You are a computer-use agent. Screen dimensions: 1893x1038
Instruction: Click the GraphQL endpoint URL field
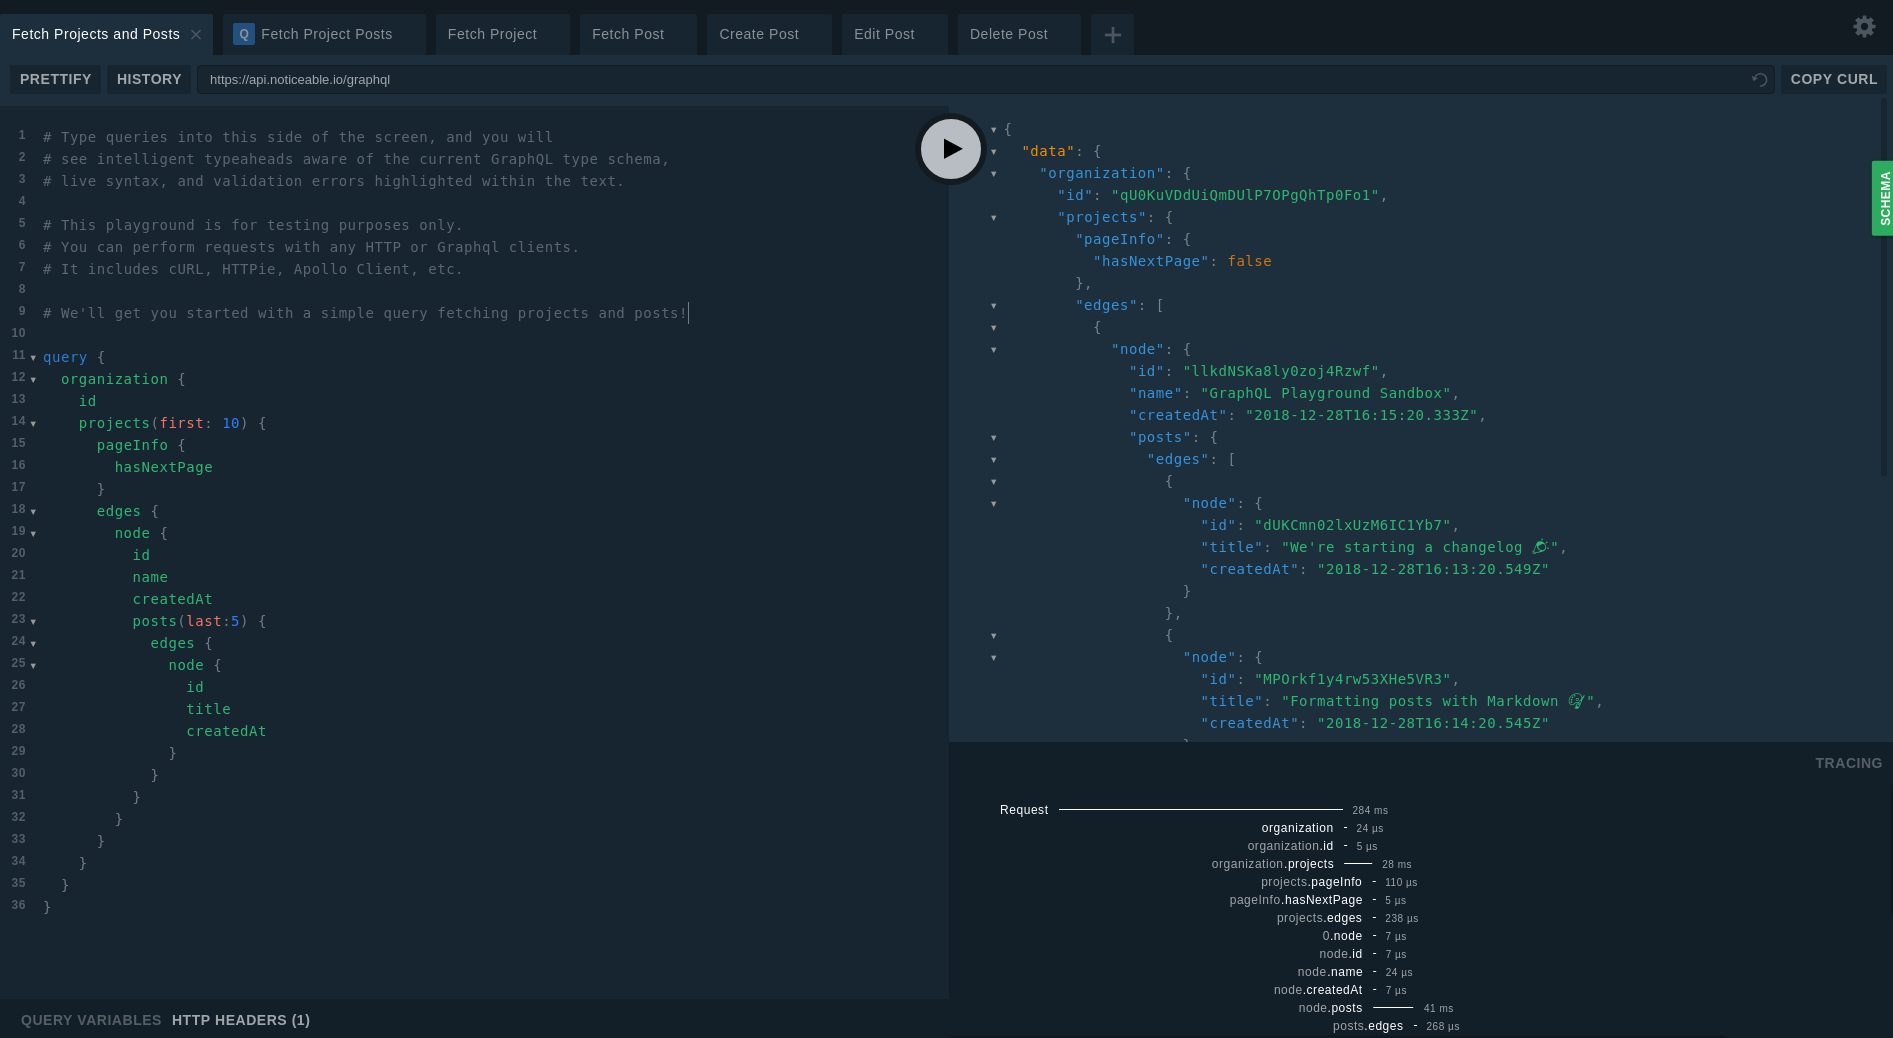coord(970,80)
